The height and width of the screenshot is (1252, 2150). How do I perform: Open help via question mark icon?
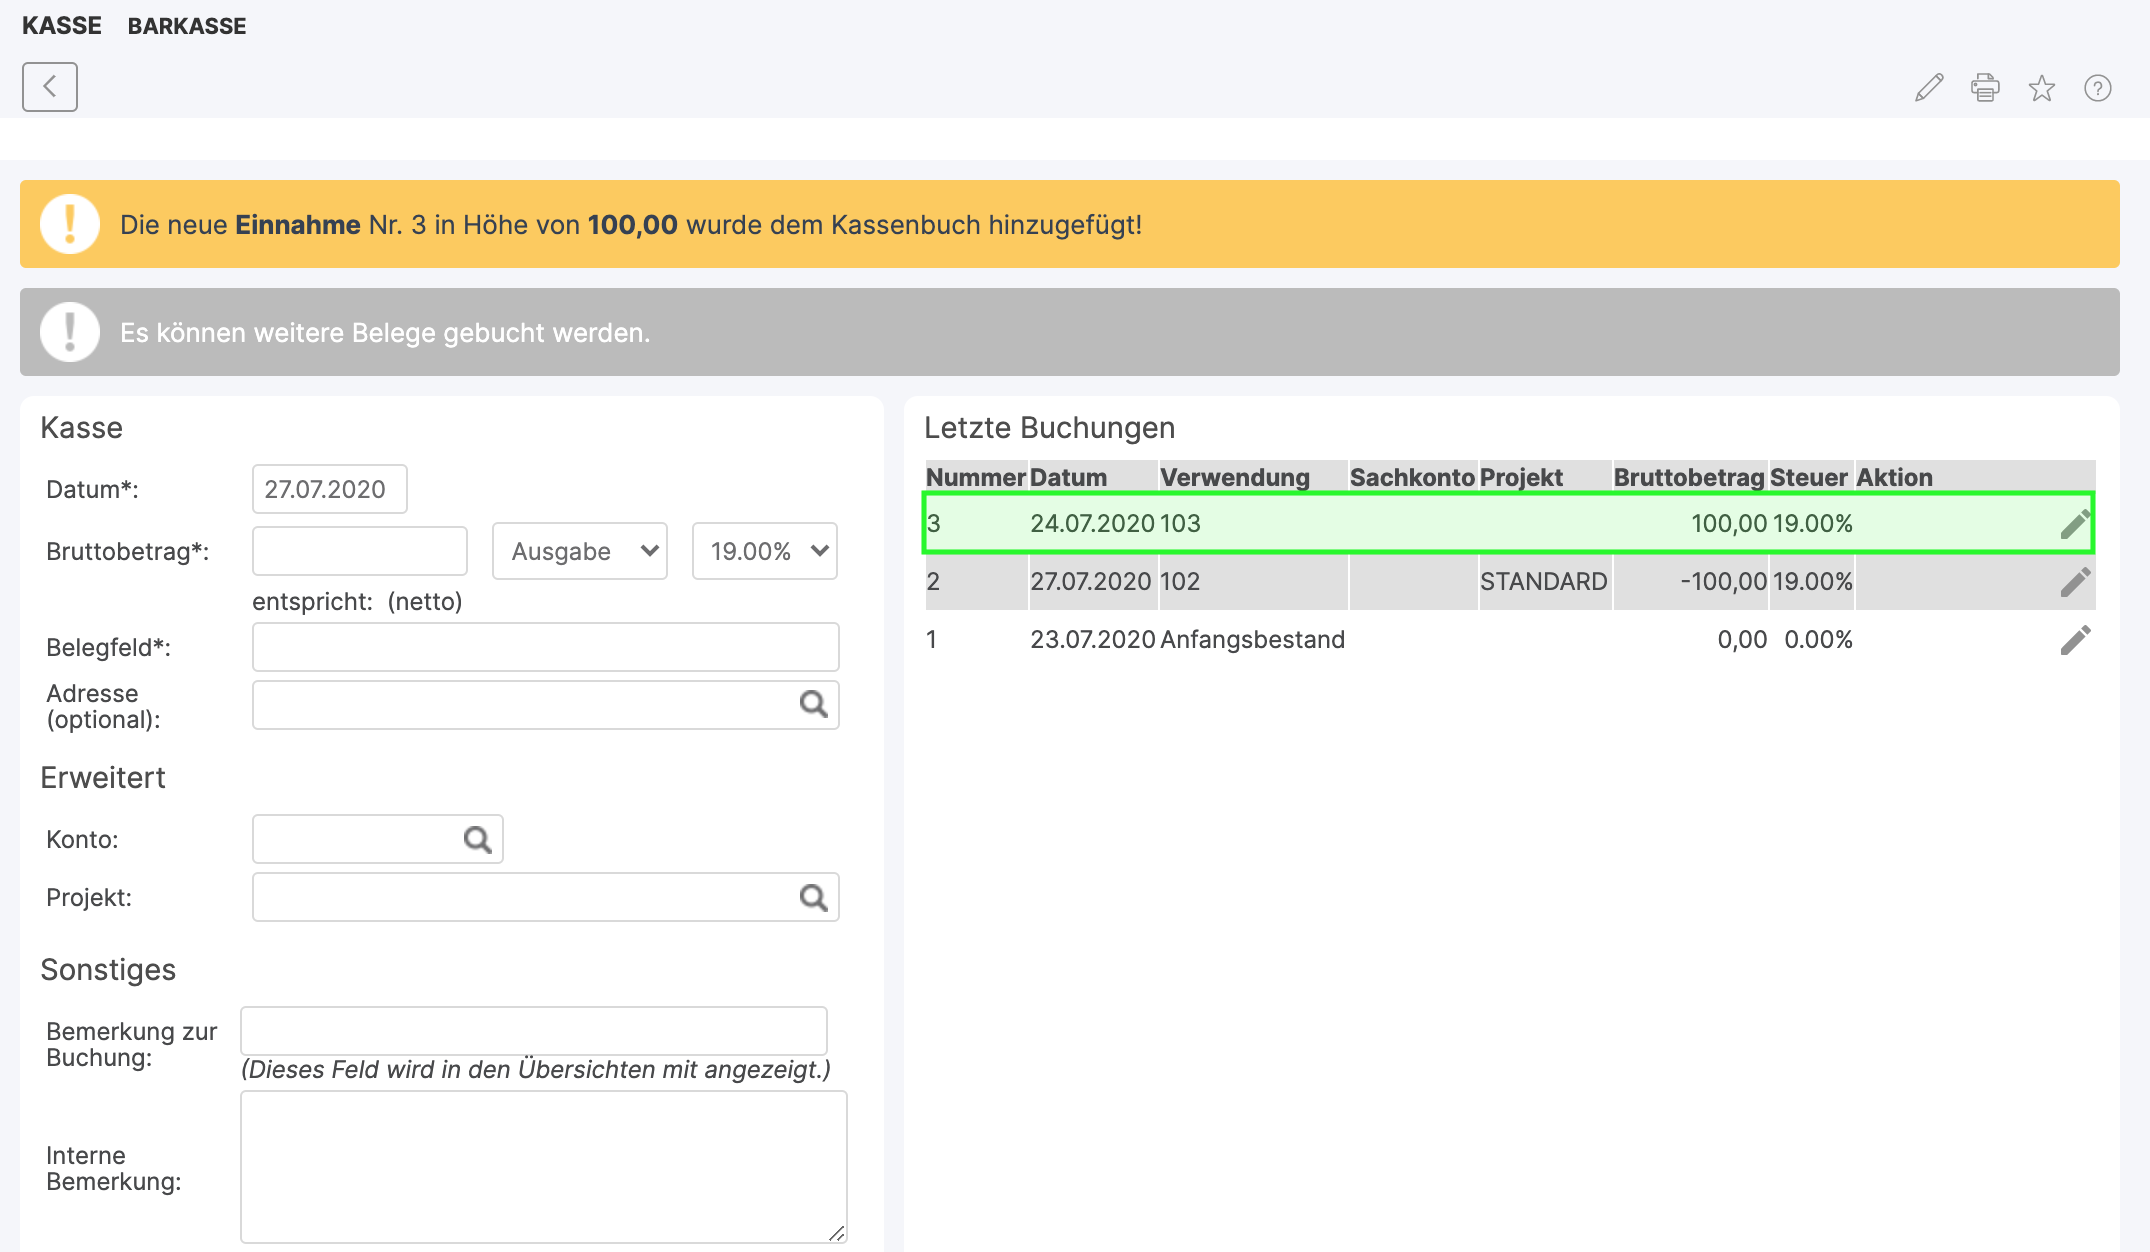click(2097, 88)
